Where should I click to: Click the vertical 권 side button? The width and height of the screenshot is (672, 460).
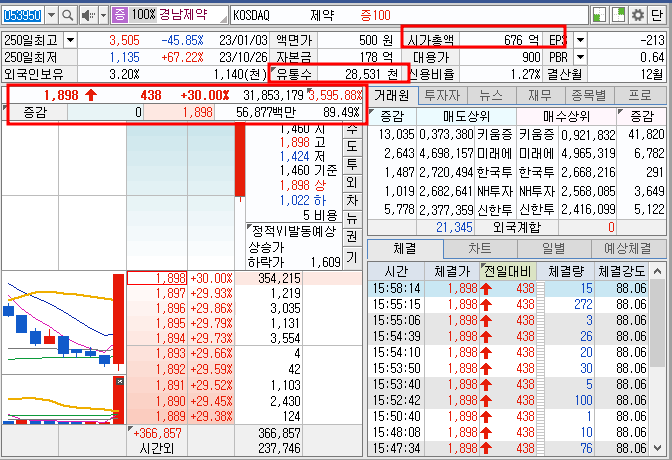pos(352,236)
